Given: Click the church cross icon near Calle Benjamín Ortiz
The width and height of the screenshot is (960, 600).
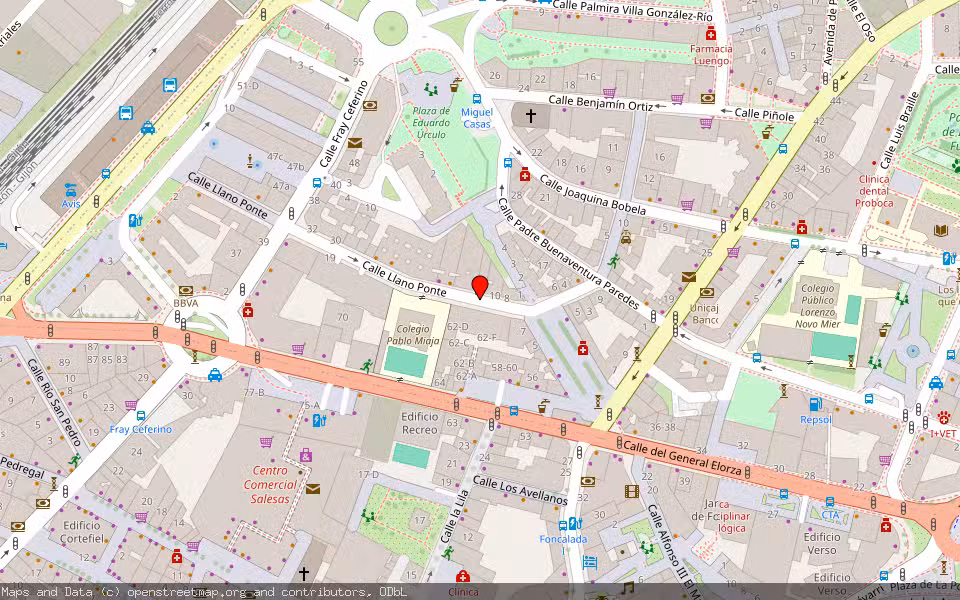Looking at the screenshot, I should click(530, 115).
